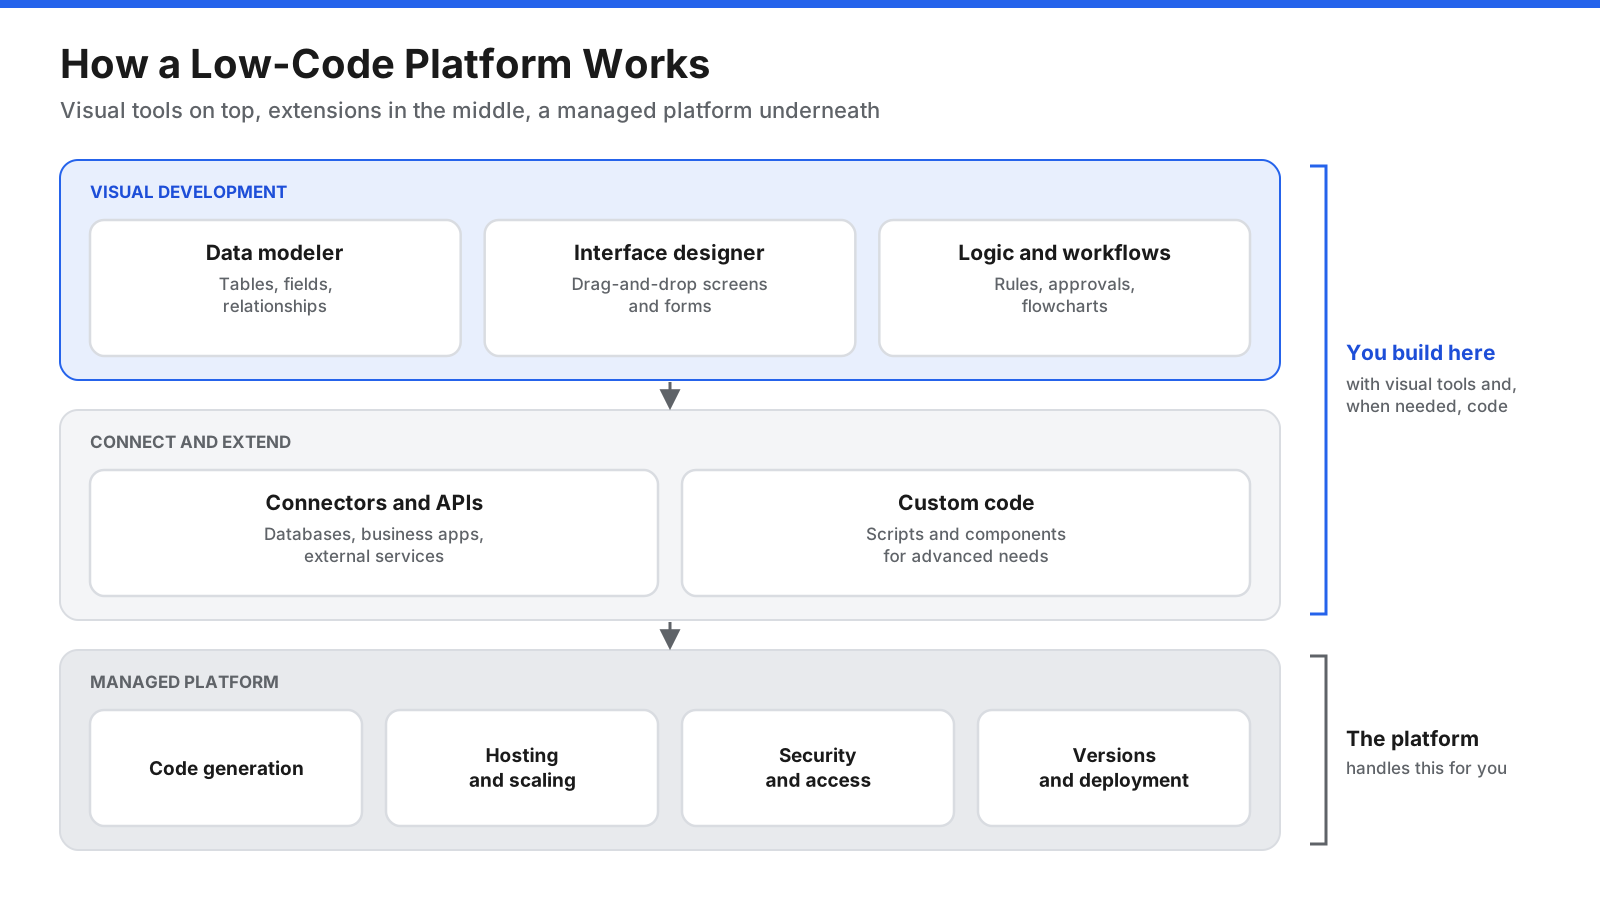This screenshot has height=900, width=1600.
Task: Click the Custom code card
Action: [x=966, y=533]
